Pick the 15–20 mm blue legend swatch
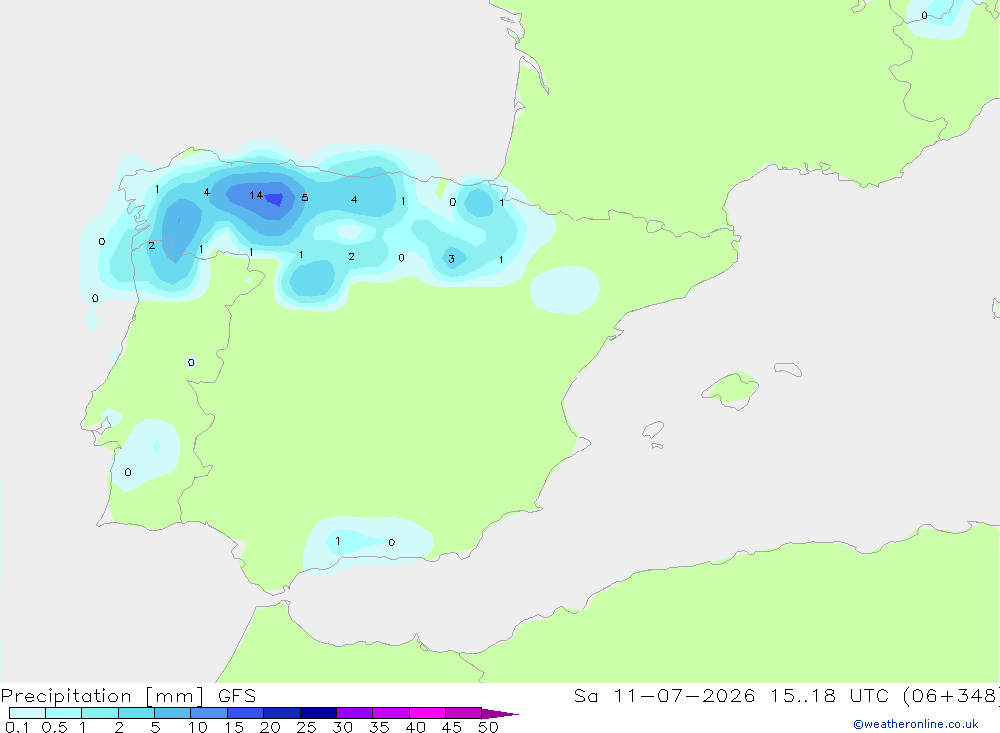 [245, 713]
